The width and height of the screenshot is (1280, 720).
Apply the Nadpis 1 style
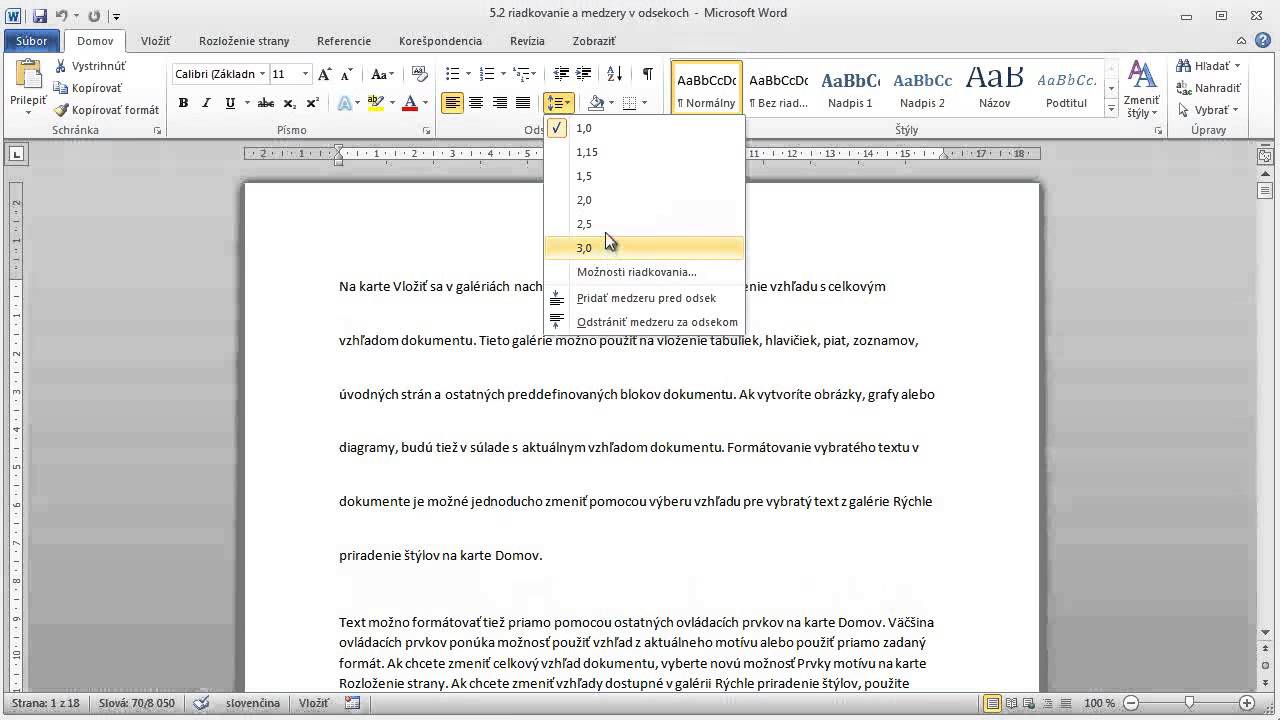point(850,88)
